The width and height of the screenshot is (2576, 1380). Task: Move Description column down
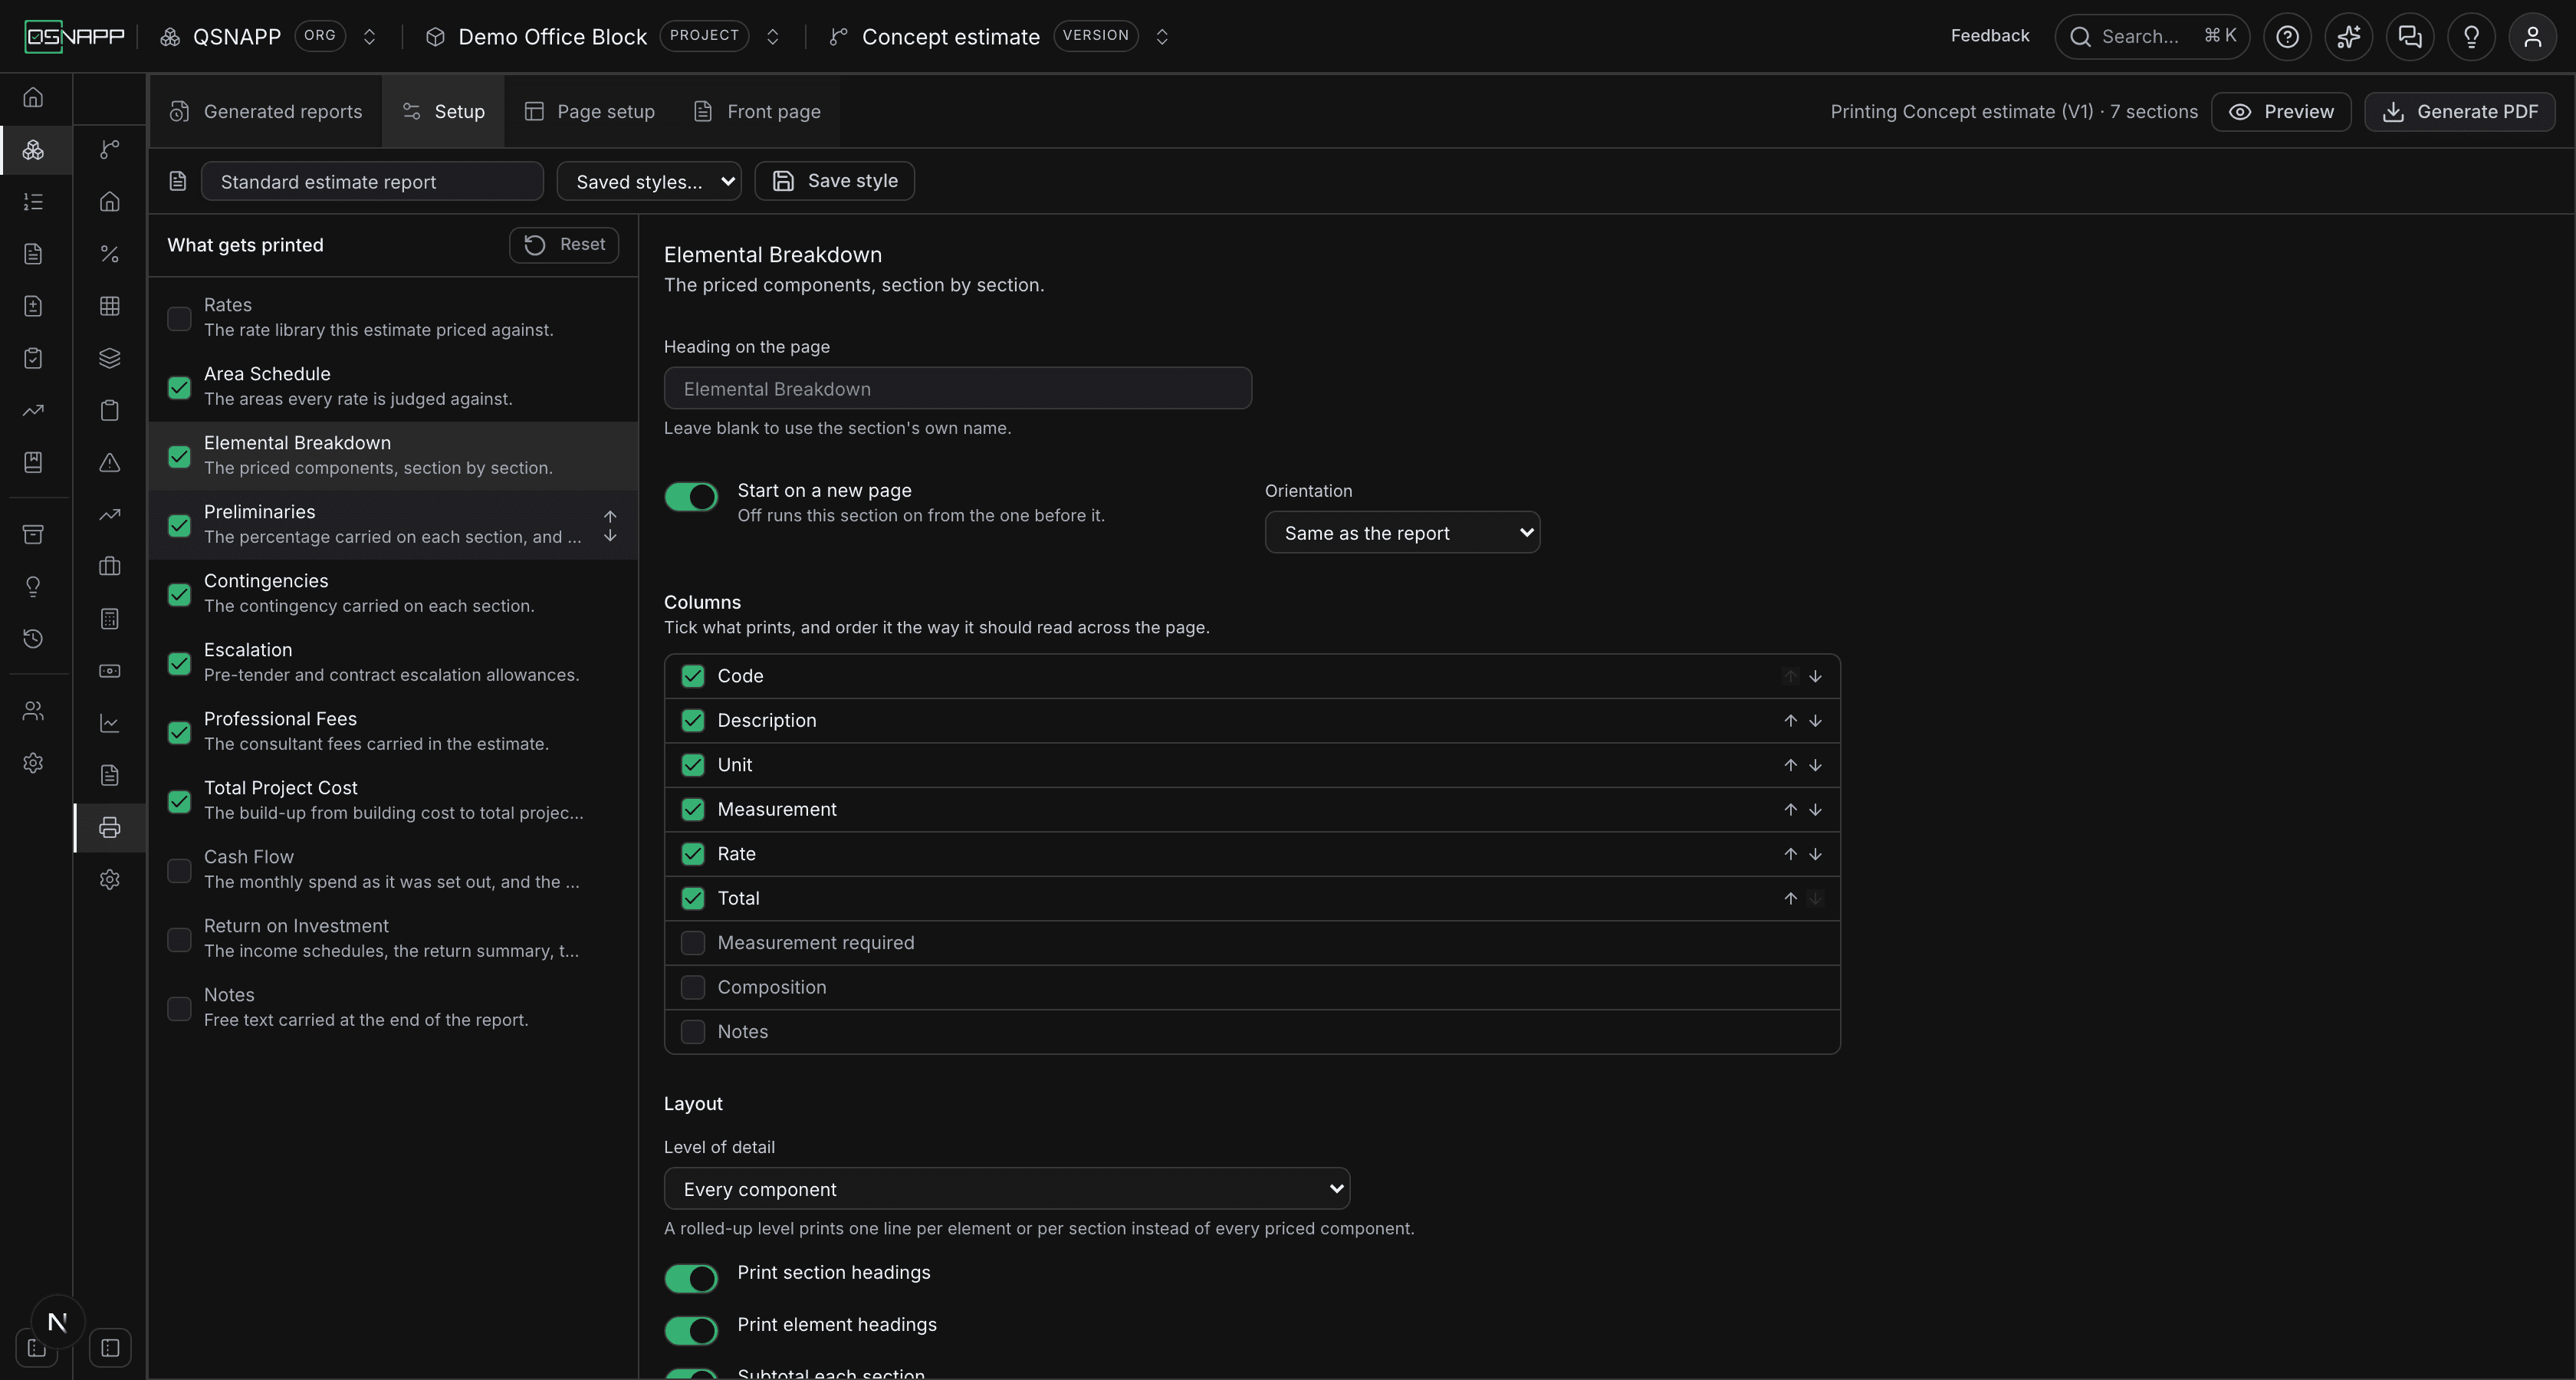tap(1815, 721)
